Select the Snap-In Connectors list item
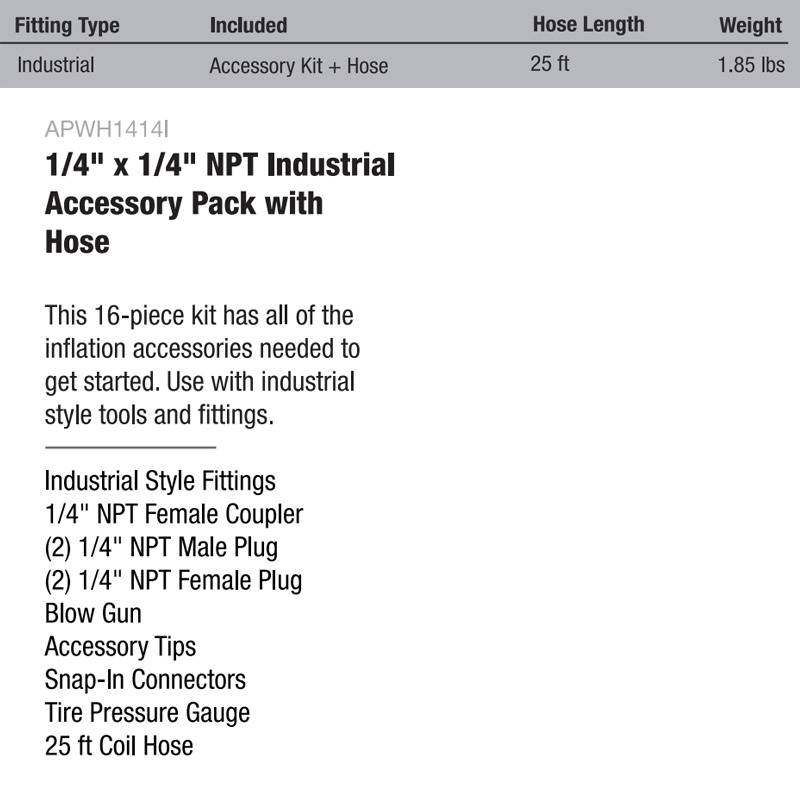 click(x=145, y=680)
